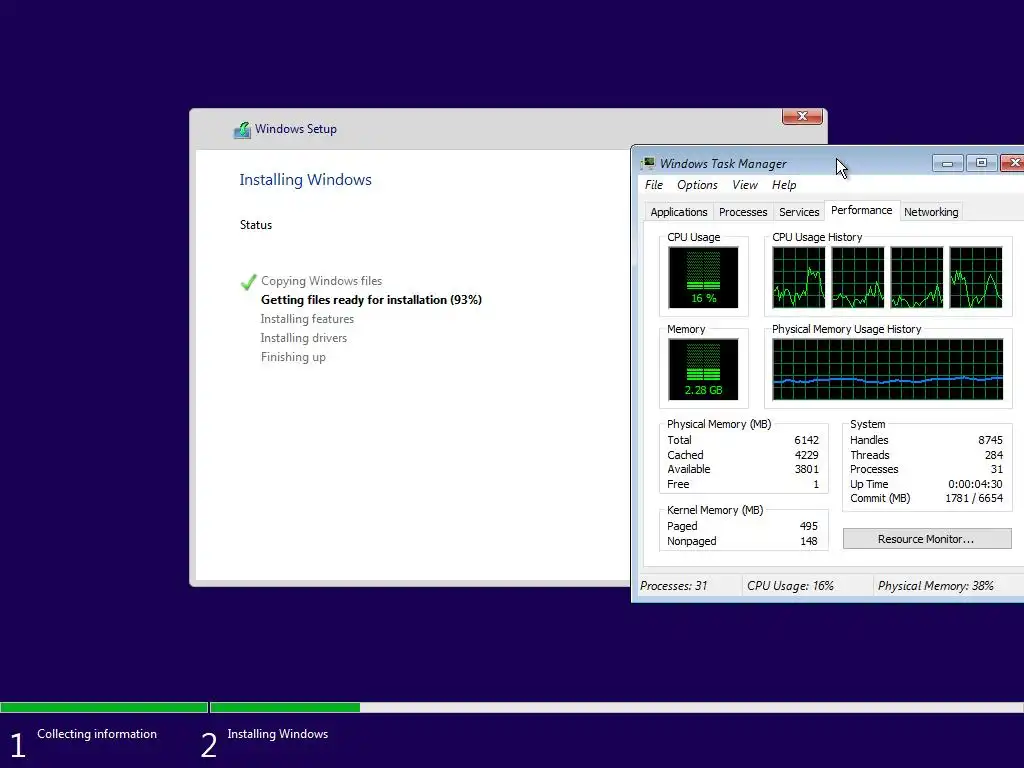The width and height of the screenshot is (1024, 768).
Task: Click the Memory 2.28 GB gauge
Action: pos(703,370)
